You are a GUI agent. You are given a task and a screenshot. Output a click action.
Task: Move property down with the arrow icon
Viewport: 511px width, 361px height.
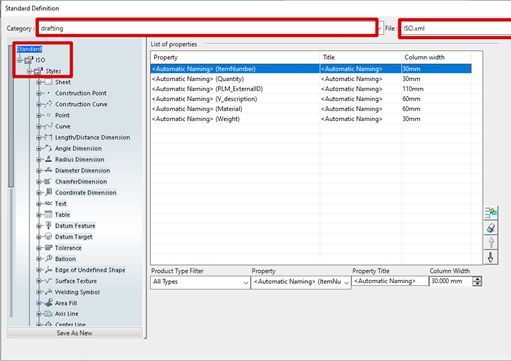(491, 257)
